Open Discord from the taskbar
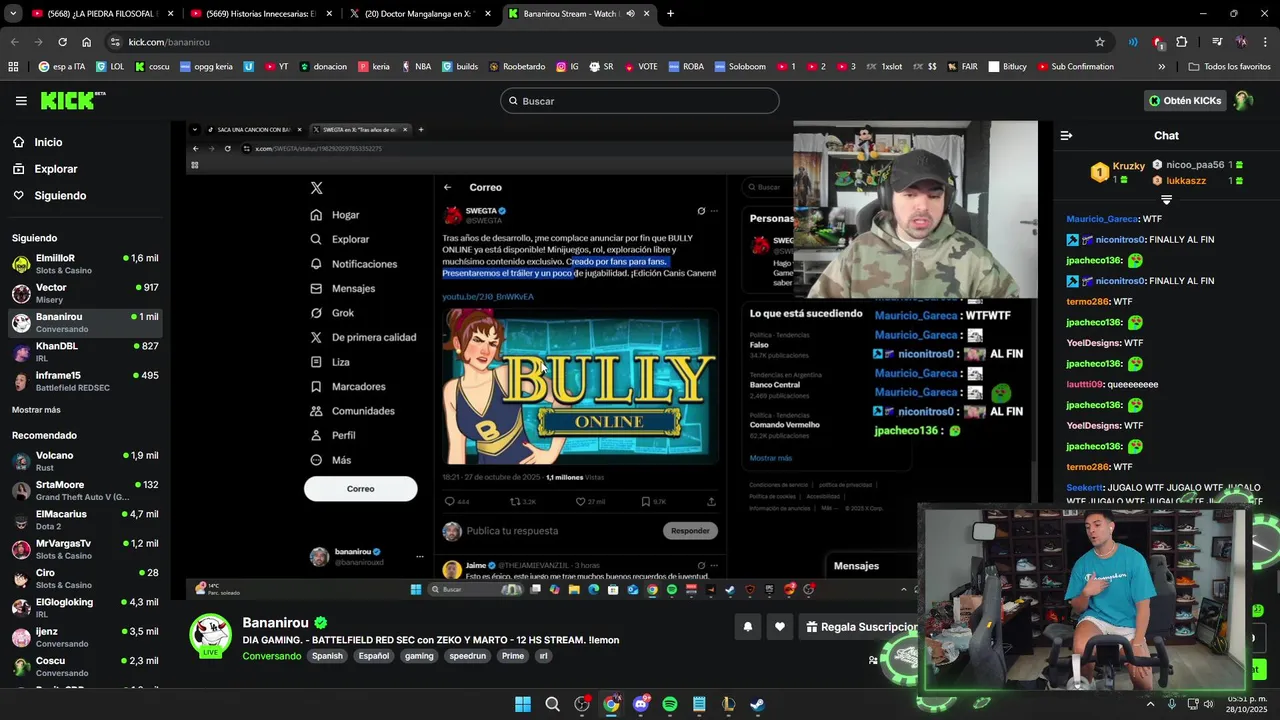This screenshot has height=720, width=1280. coord(641,704)
